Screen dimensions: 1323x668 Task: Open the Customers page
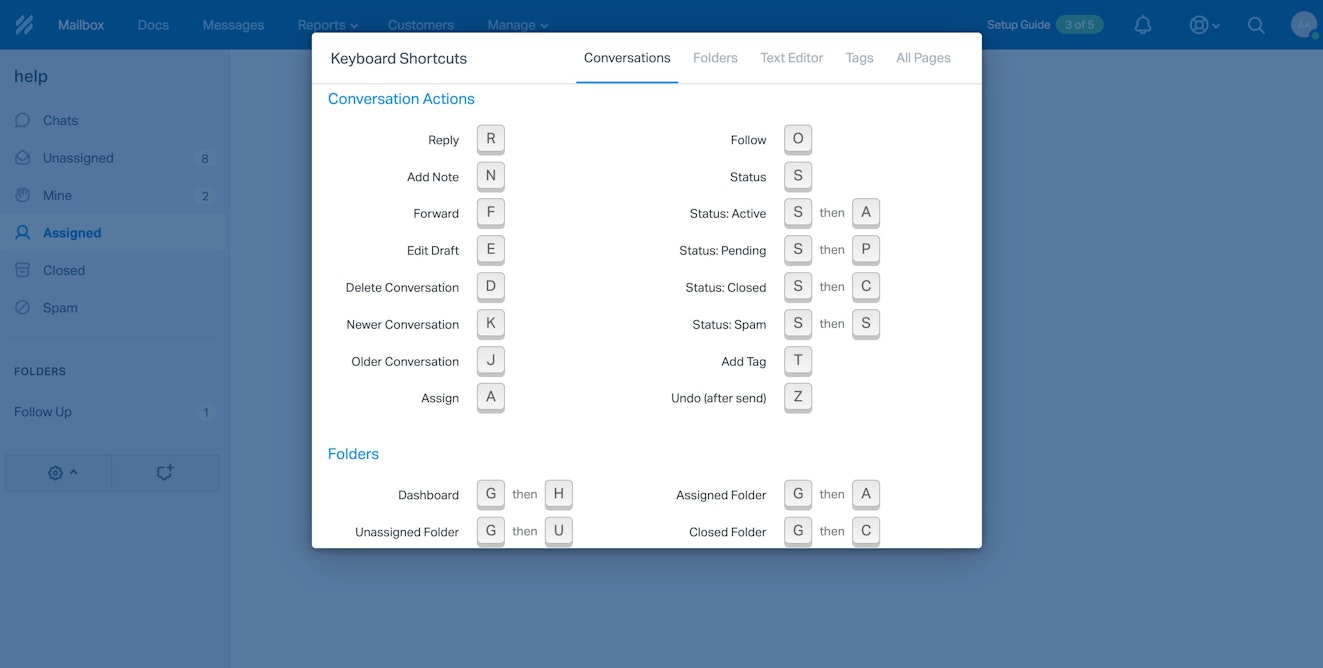(420, 25)
